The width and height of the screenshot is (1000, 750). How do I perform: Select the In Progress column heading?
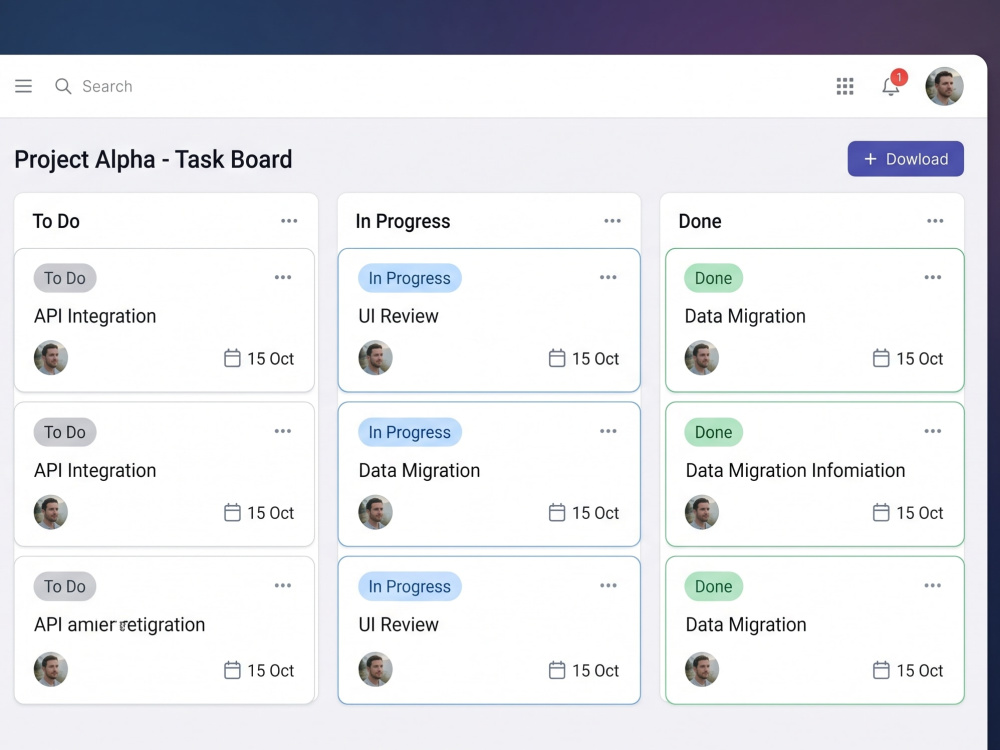(x=402, y=221)
